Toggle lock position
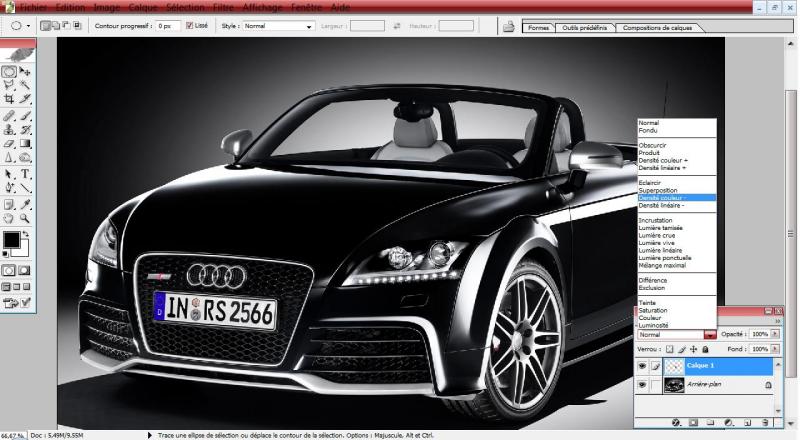The height and width of the screenshot is (440, 800). coord(693,349)
